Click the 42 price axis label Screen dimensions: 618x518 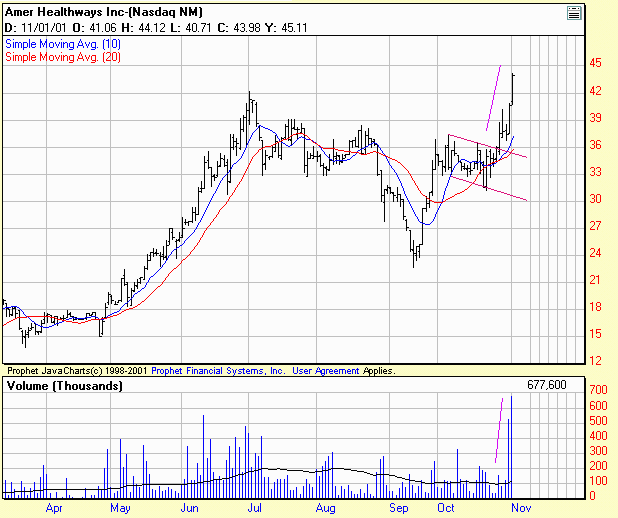coord(596,91)
